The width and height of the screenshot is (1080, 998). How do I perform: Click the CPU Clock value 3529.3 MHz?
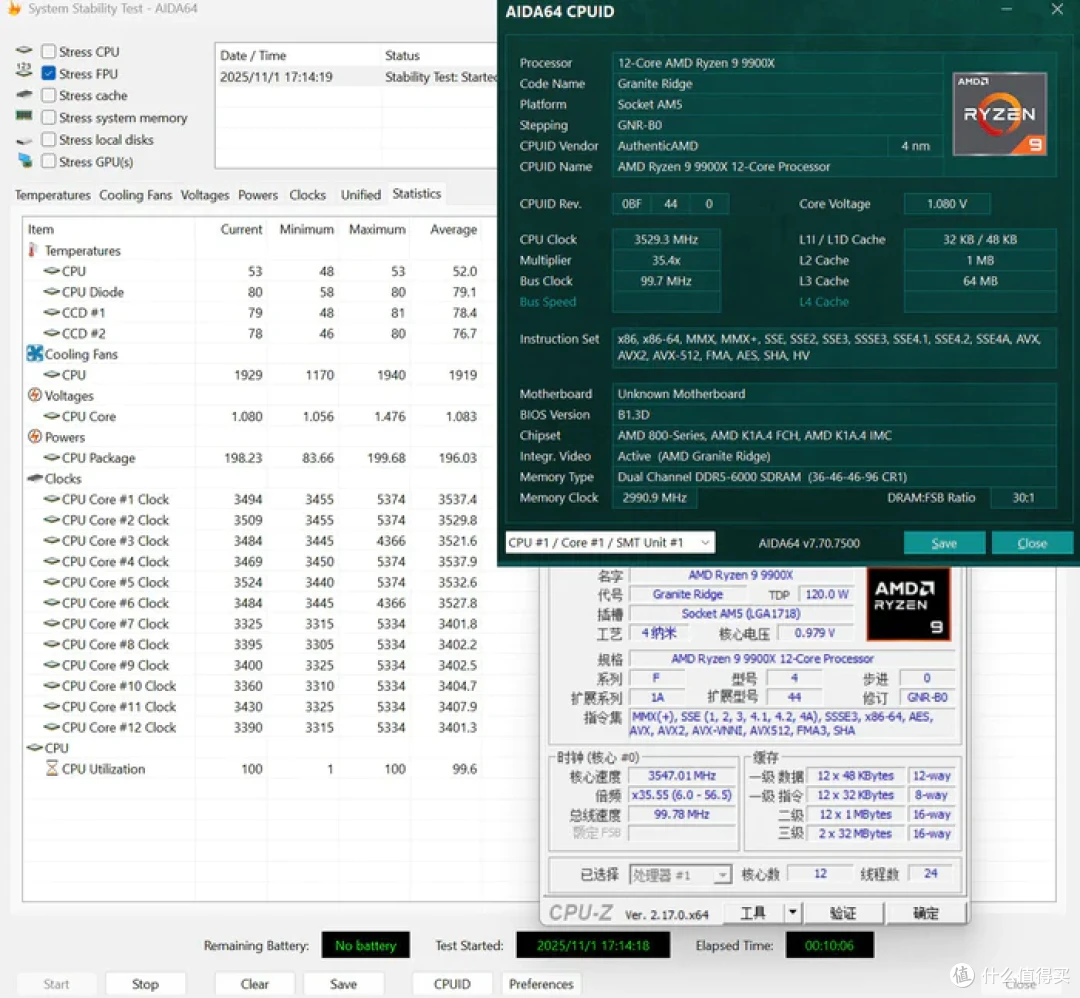[x=666, y=239]
